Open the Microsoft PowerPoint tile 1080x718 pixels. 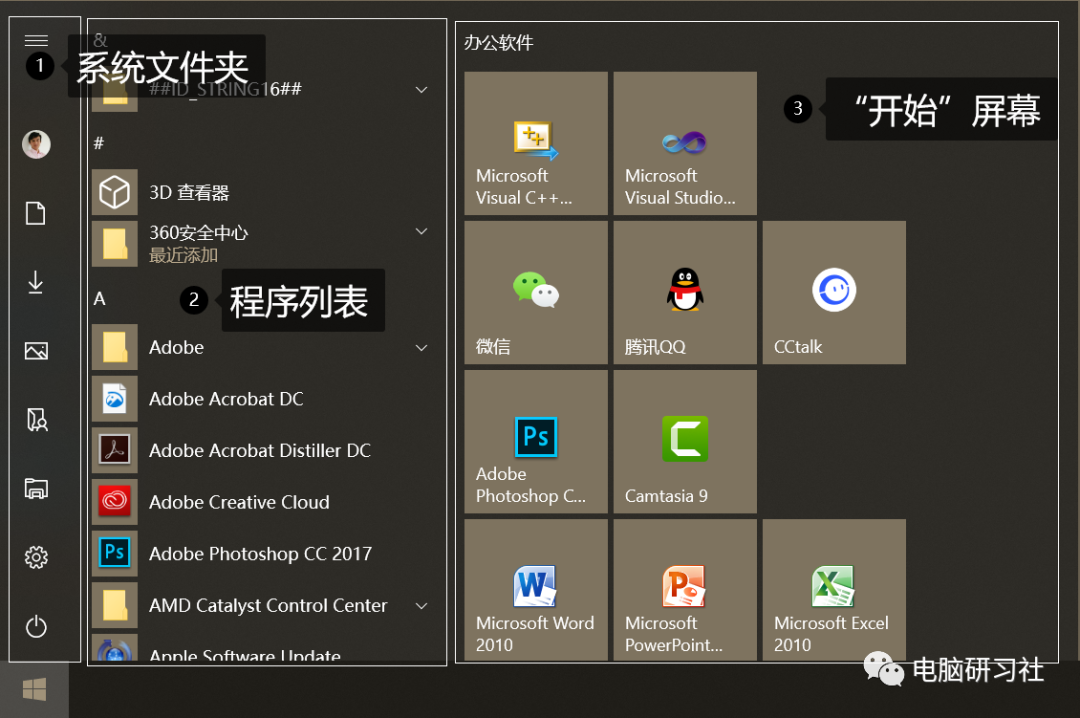pyautogui.click(x=685, y=590)
